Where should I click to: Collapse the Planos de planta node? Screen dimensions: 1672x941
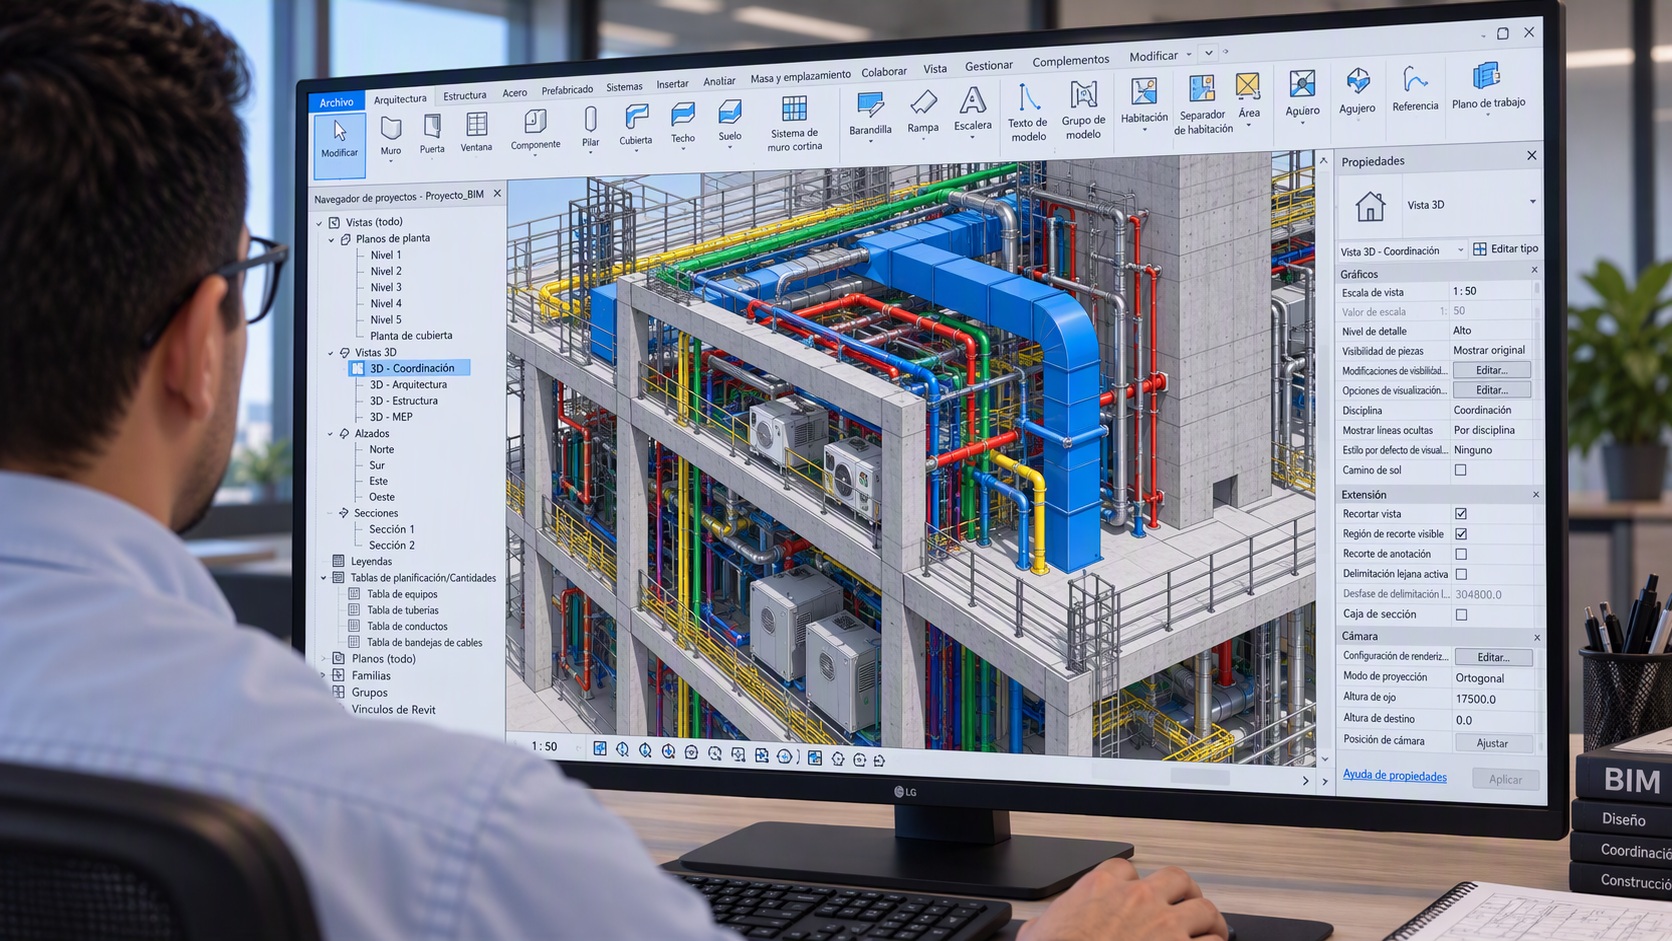(332, 240)
